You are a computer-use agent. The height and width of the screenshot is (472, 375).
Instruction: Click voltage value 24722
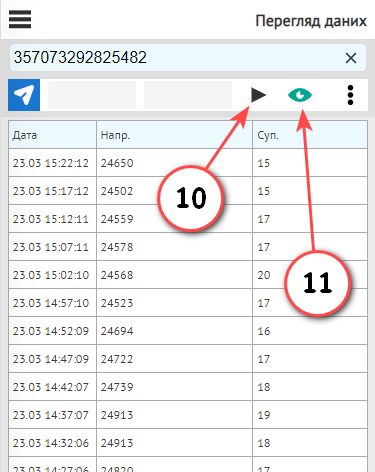117,359
